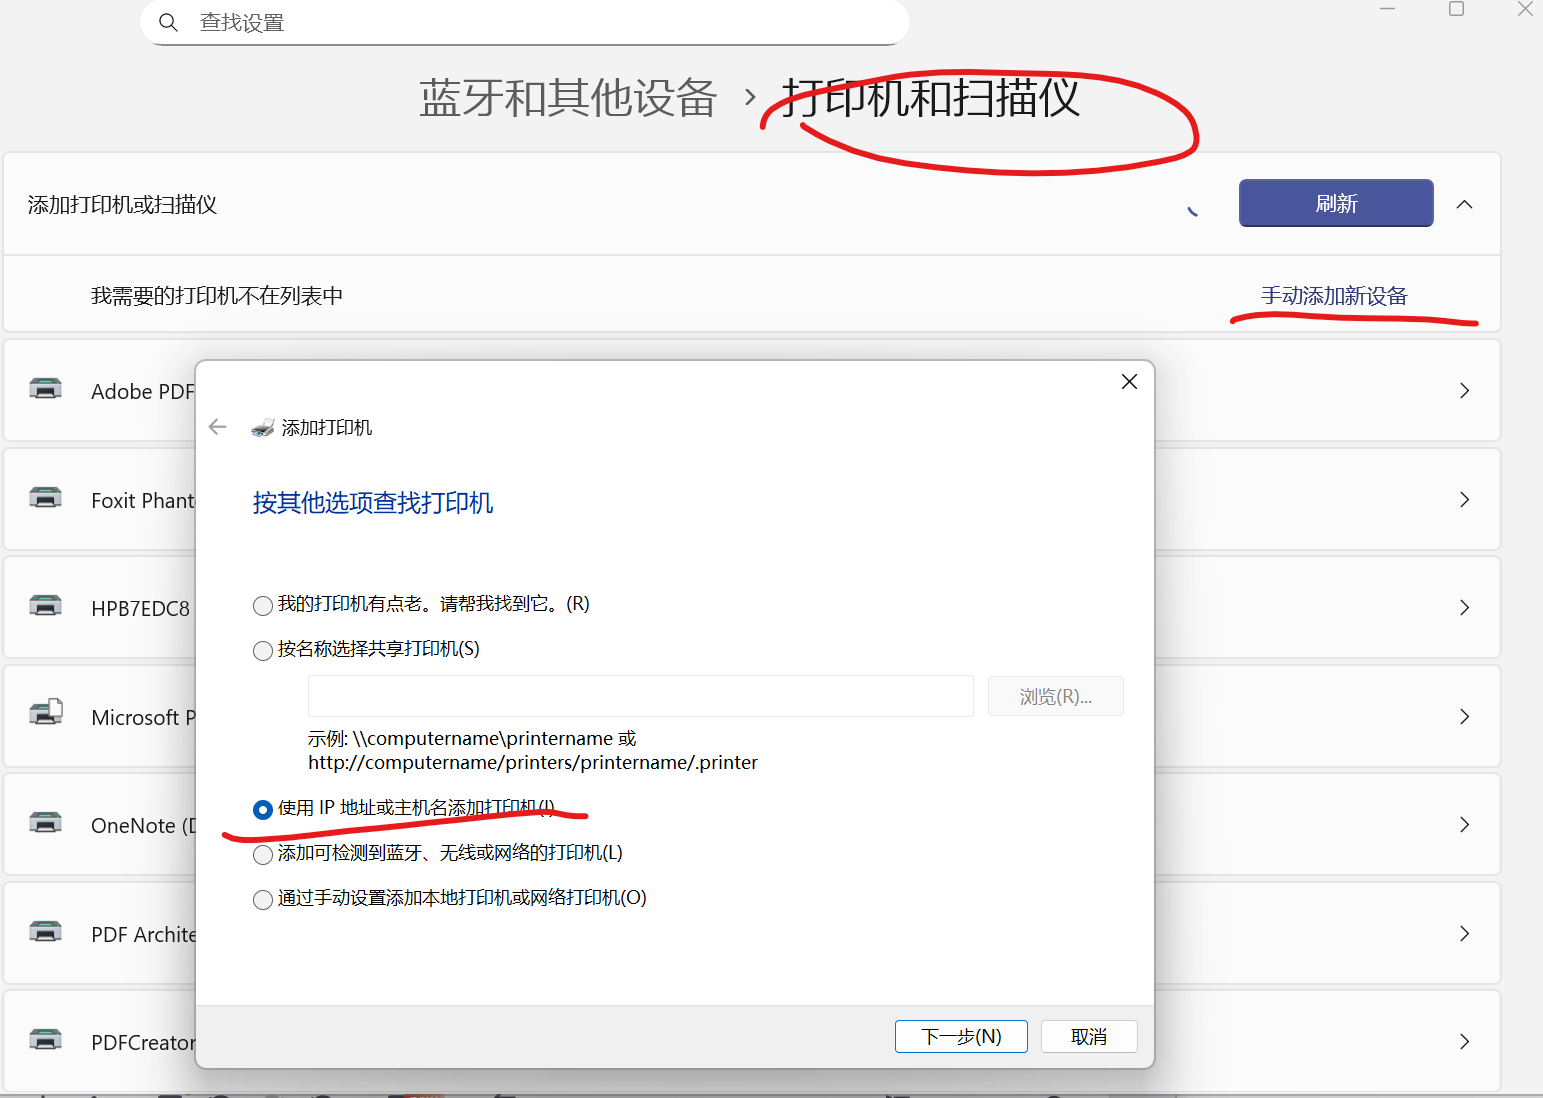Click the 浏览(R)... button
Screen dimensions: 1543x1098
click(1055, 696)
